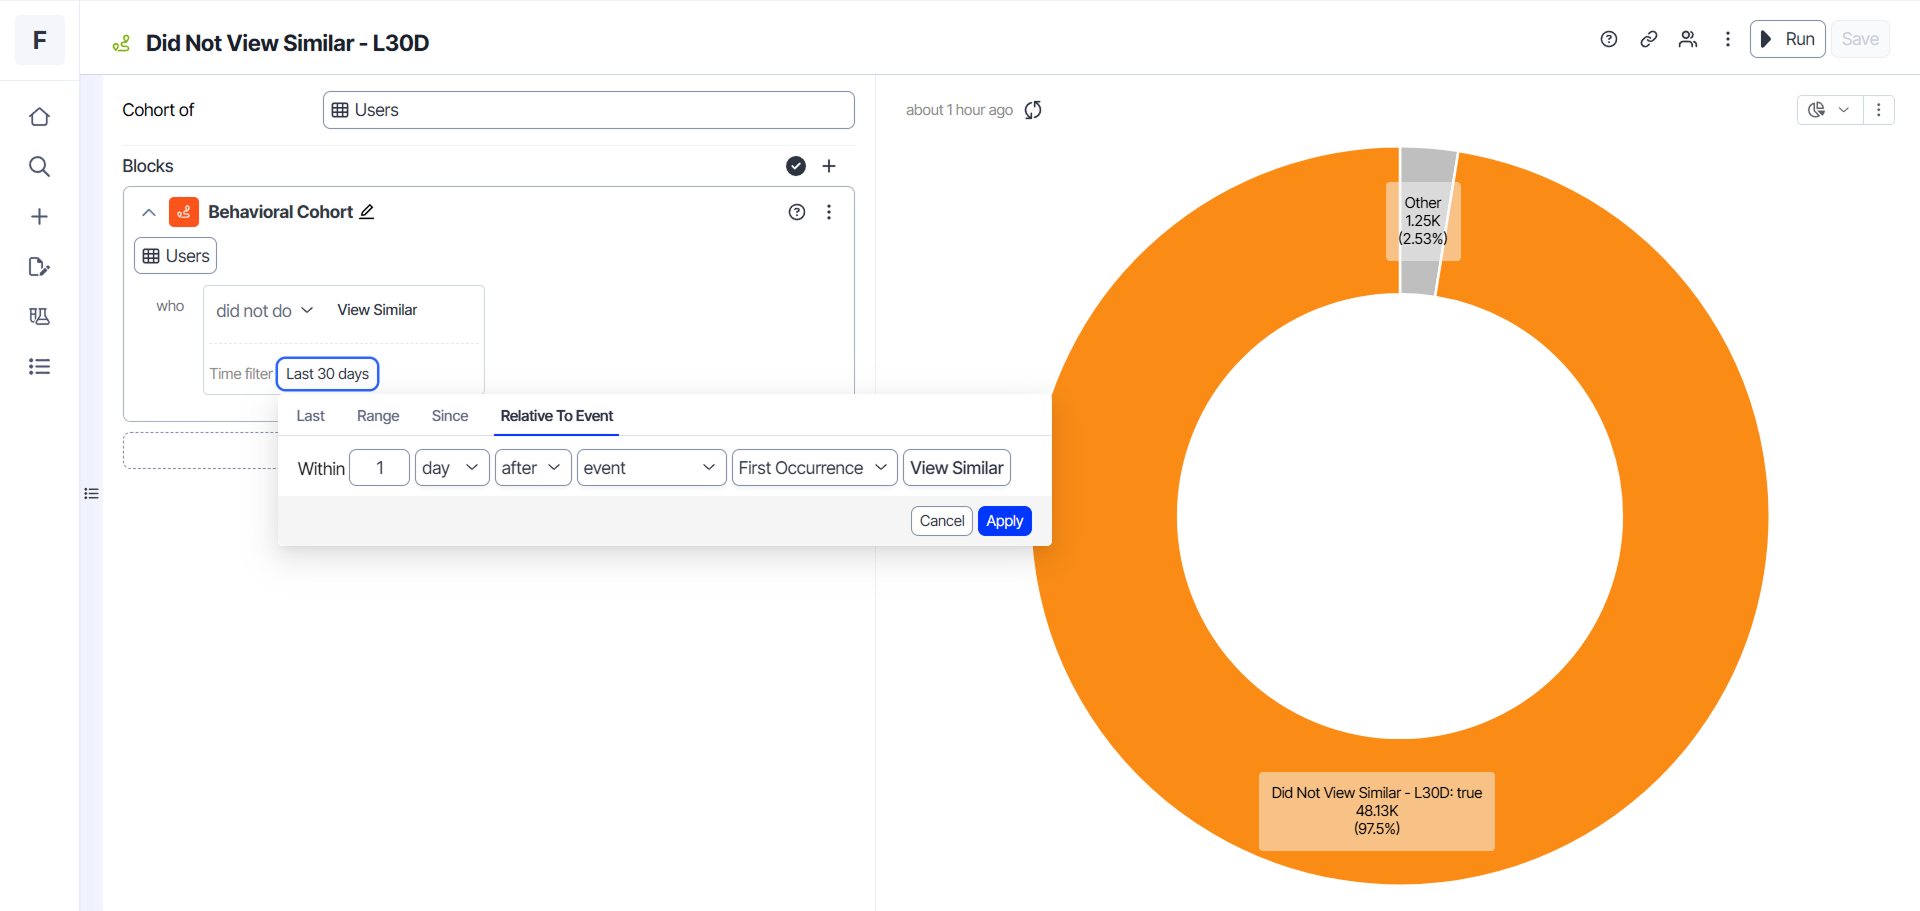Open top bar more options menu

click(x=1728, y=39)
